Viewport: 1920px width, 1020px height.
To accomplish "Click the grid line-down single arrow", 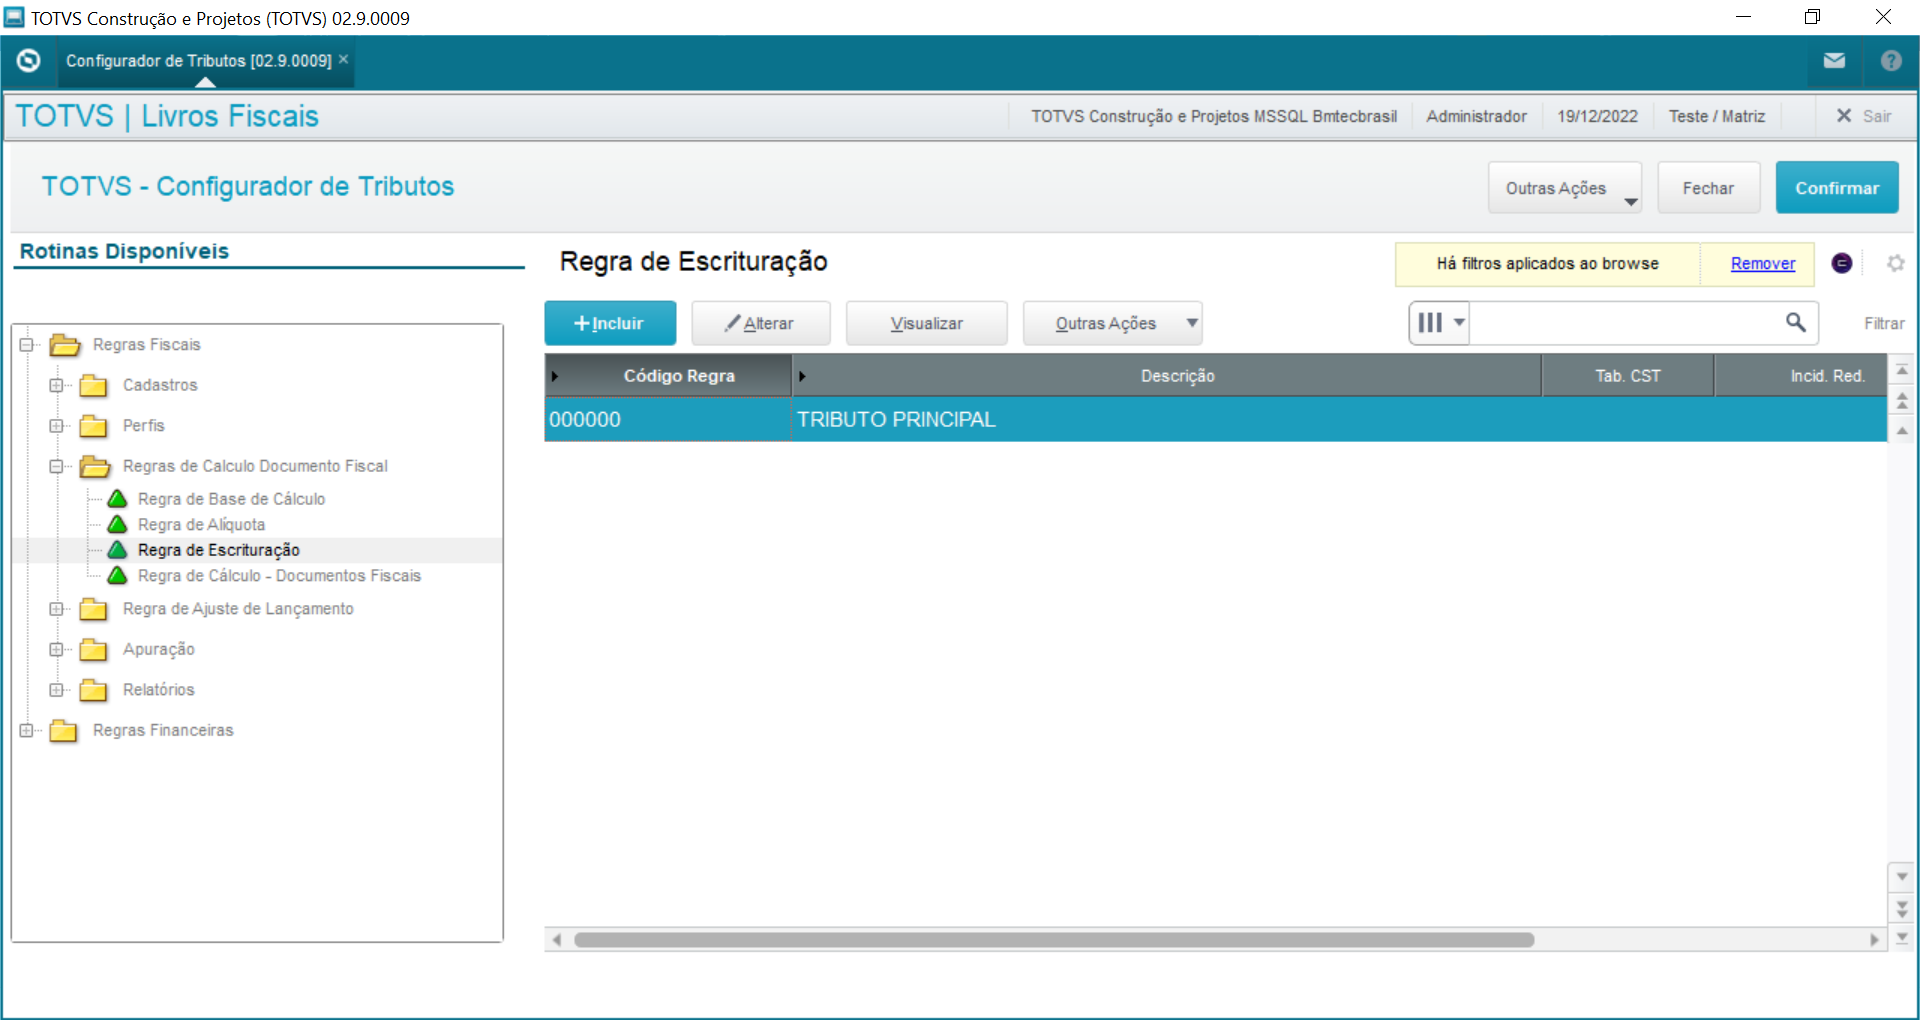I will 1902,877.
